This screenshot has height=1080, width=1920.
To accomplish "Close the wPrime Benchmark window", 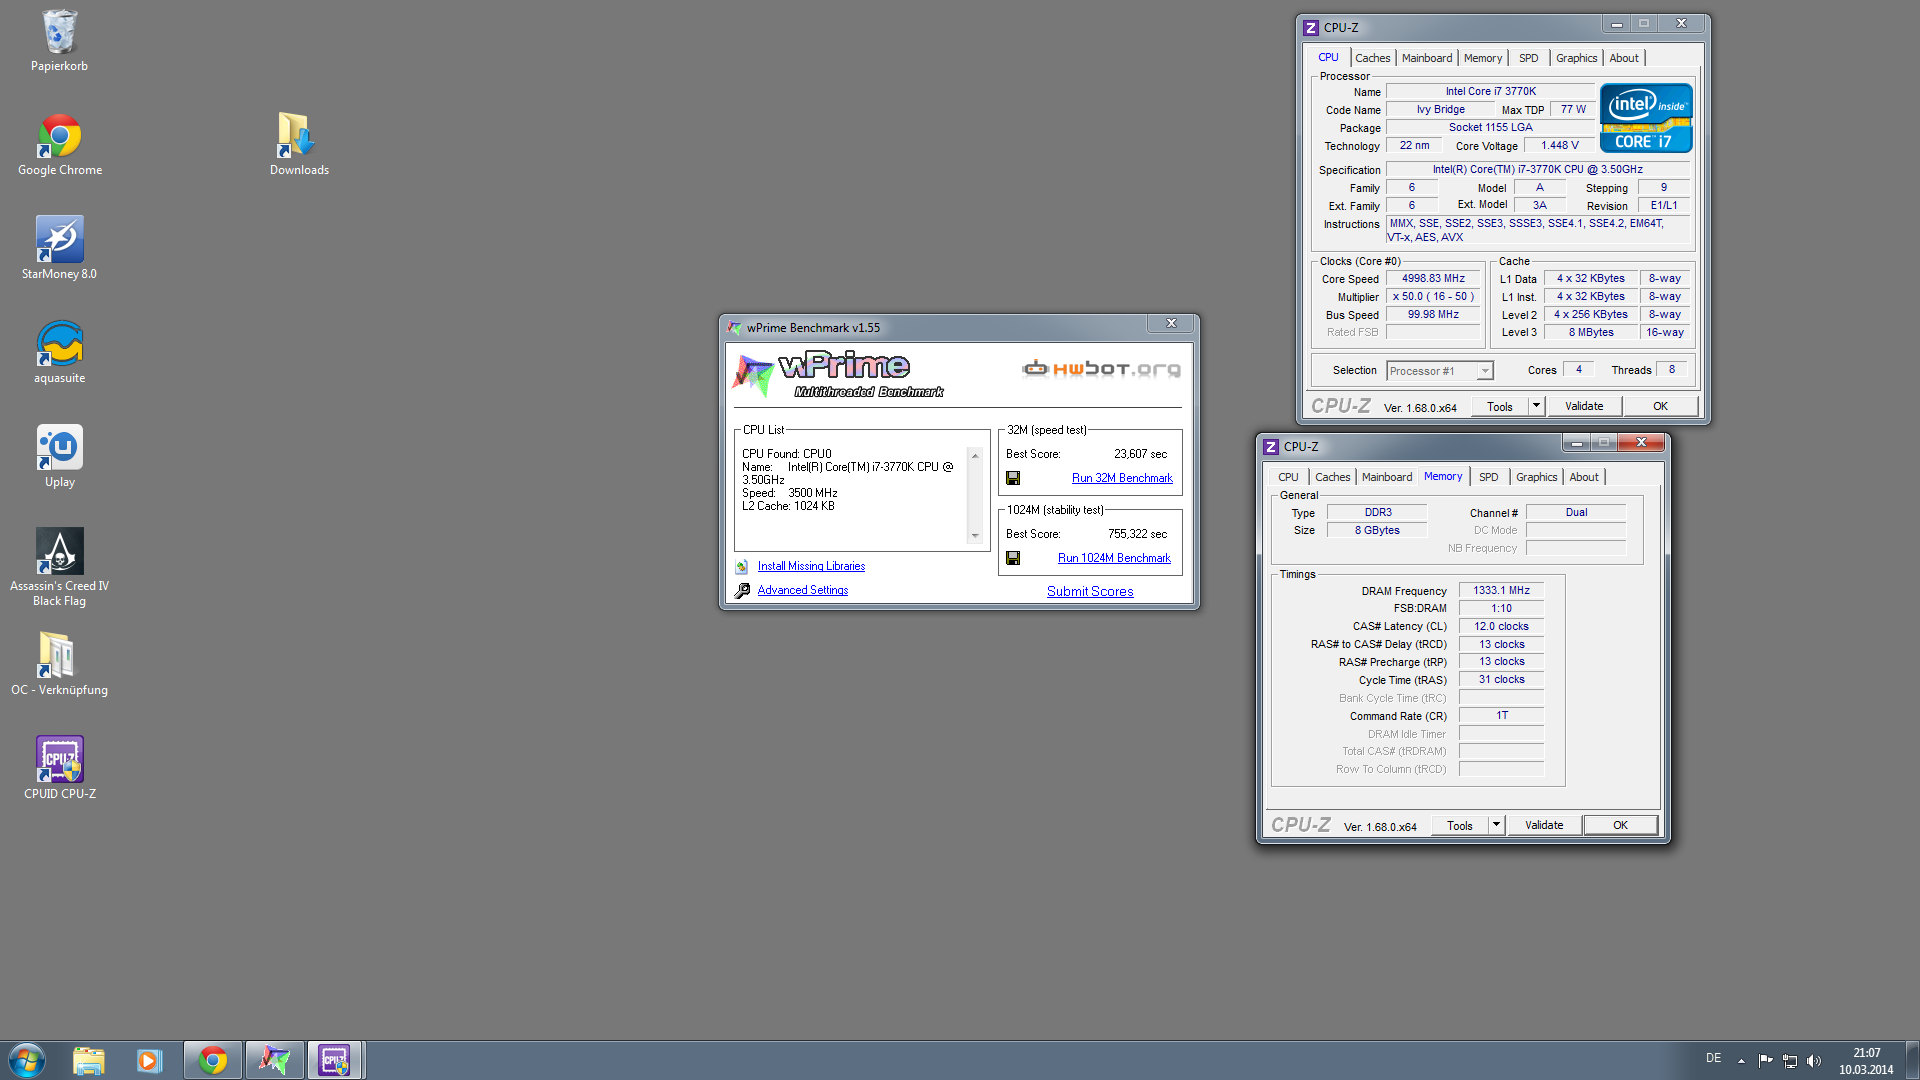I will (1171, 323).
